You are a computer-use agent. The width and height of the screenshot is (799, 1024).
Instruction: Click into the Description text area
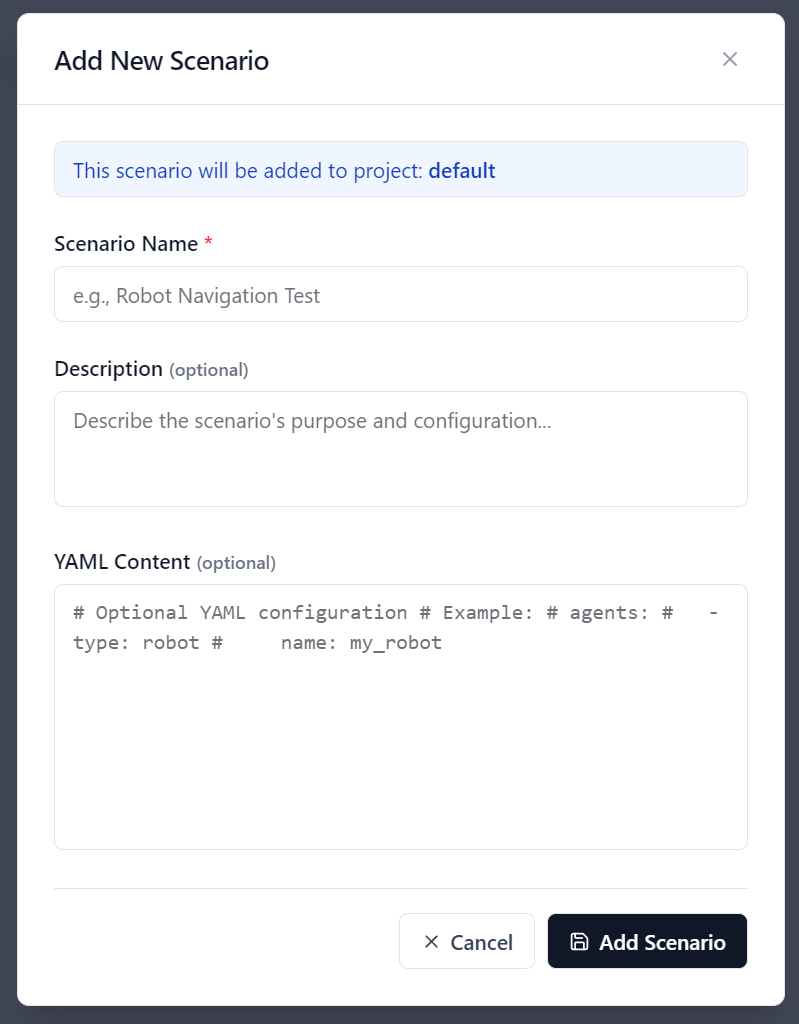[400, 449]
